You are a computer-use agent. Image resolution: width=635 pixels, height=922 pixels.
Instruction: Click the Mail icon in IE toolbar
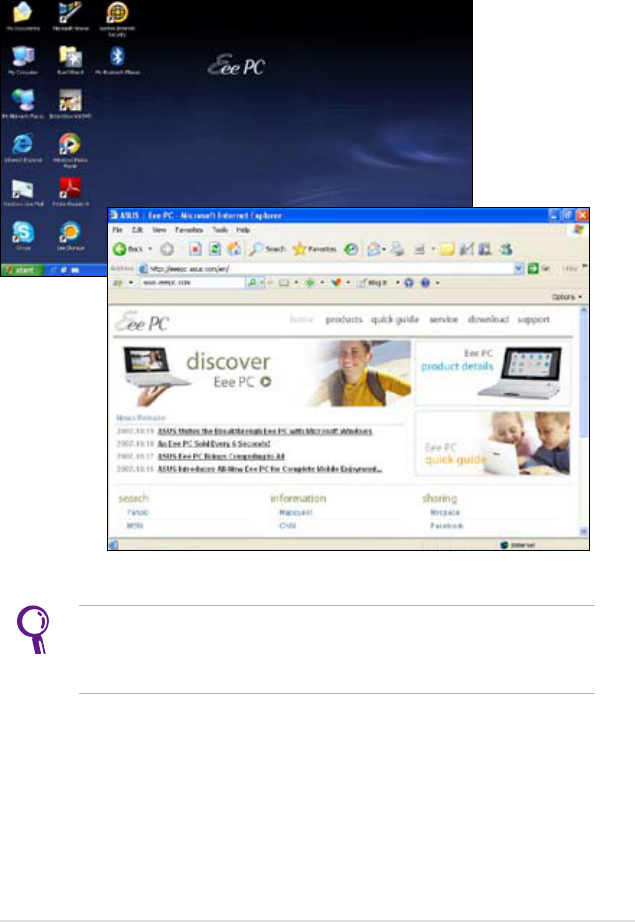[373, 249]
